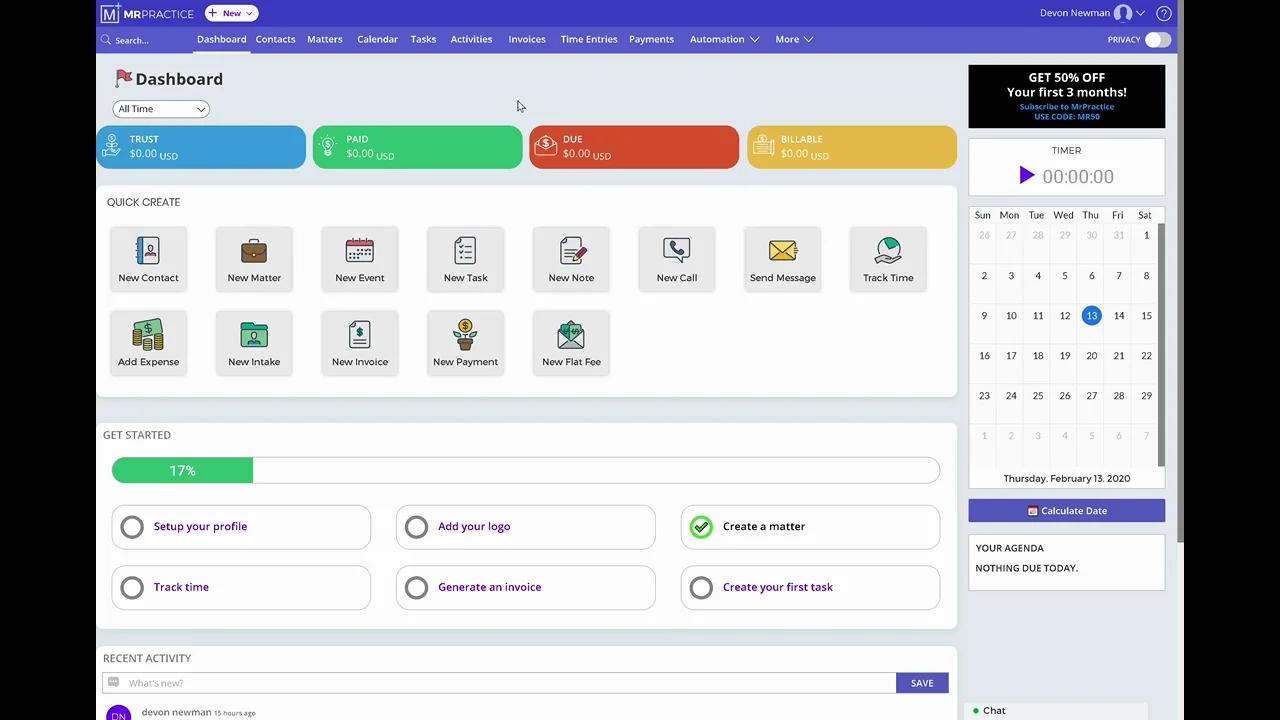
Task: Click the Paid lightbulb card icon
Action: tap(328, 147)
